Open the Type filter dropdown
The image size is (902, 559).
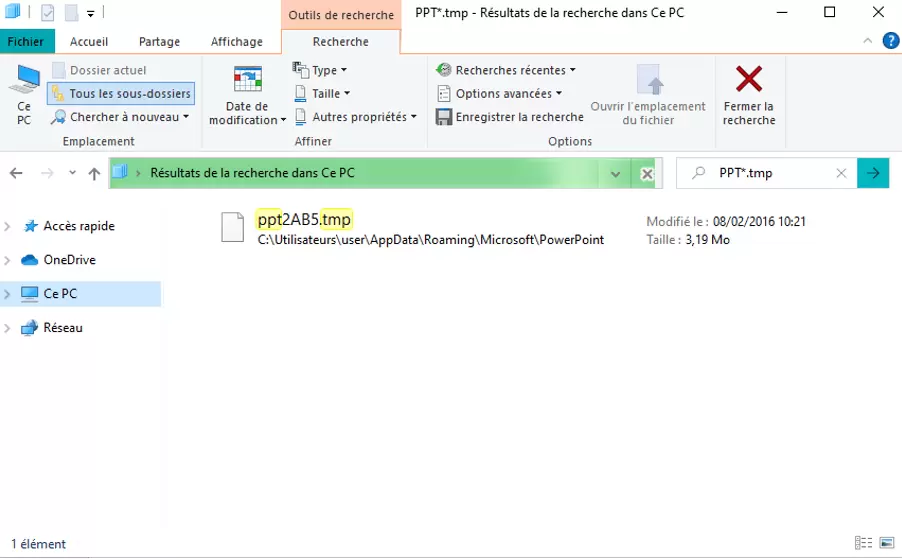(320, 70)
